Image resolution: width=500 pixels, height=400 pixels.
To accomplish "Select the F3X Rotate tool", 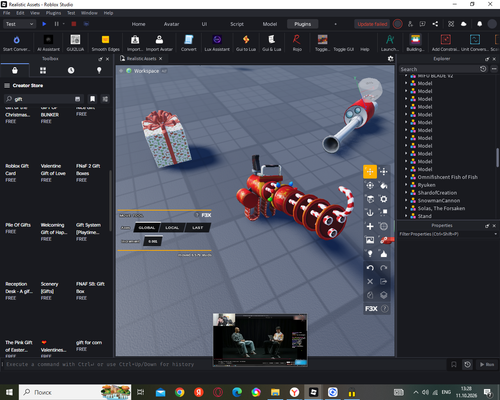I will click(370, 185).
